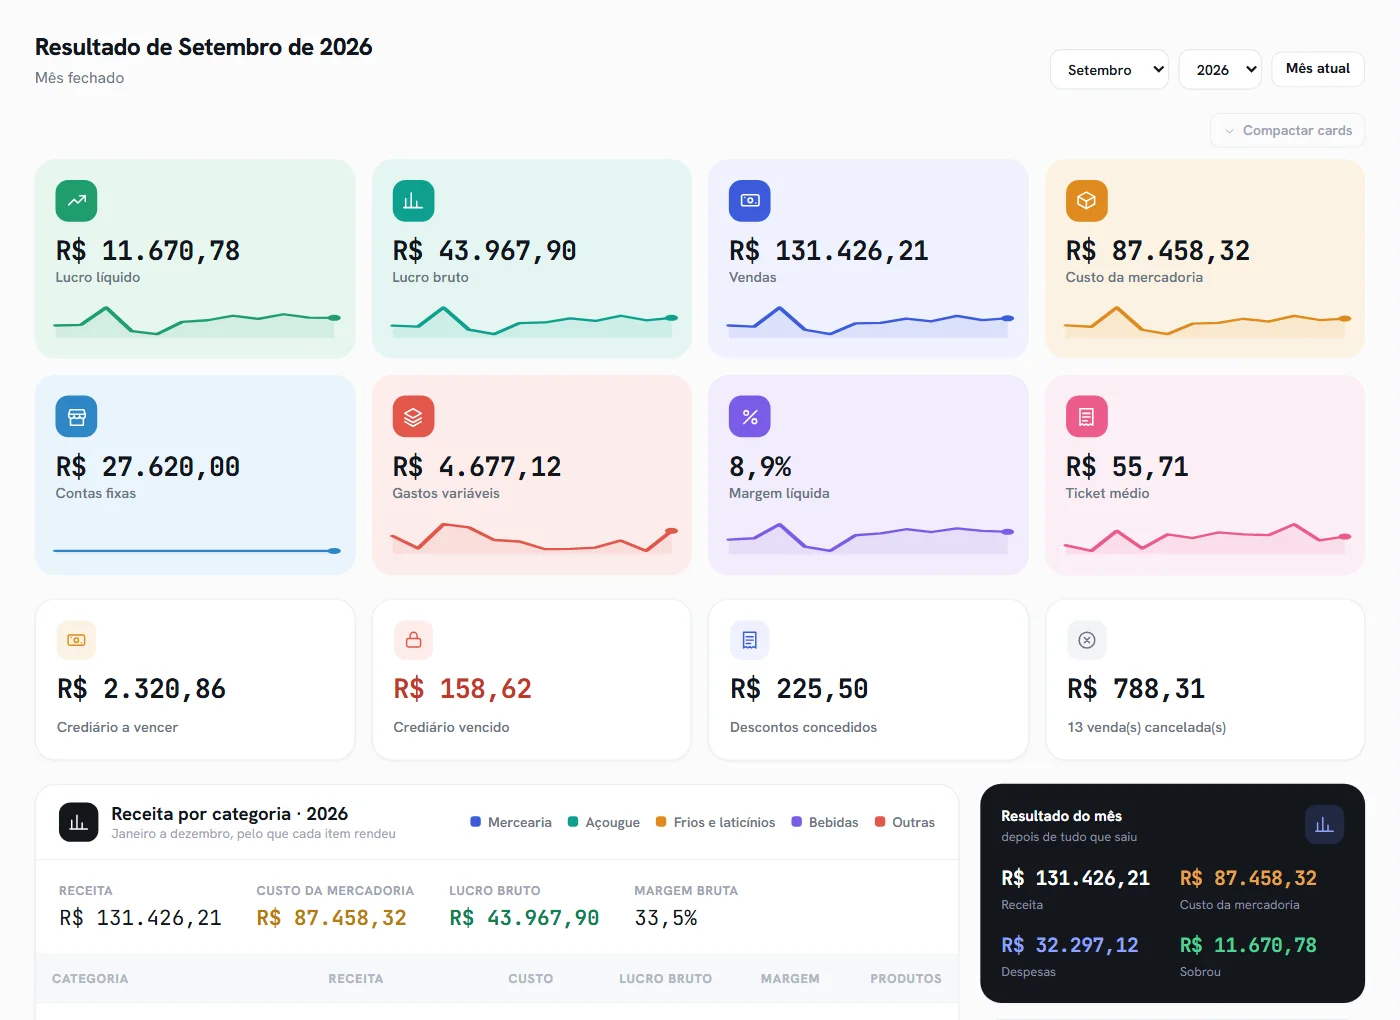Click the Vendas money icon
1400x1020 pixels.
(749, 201)
